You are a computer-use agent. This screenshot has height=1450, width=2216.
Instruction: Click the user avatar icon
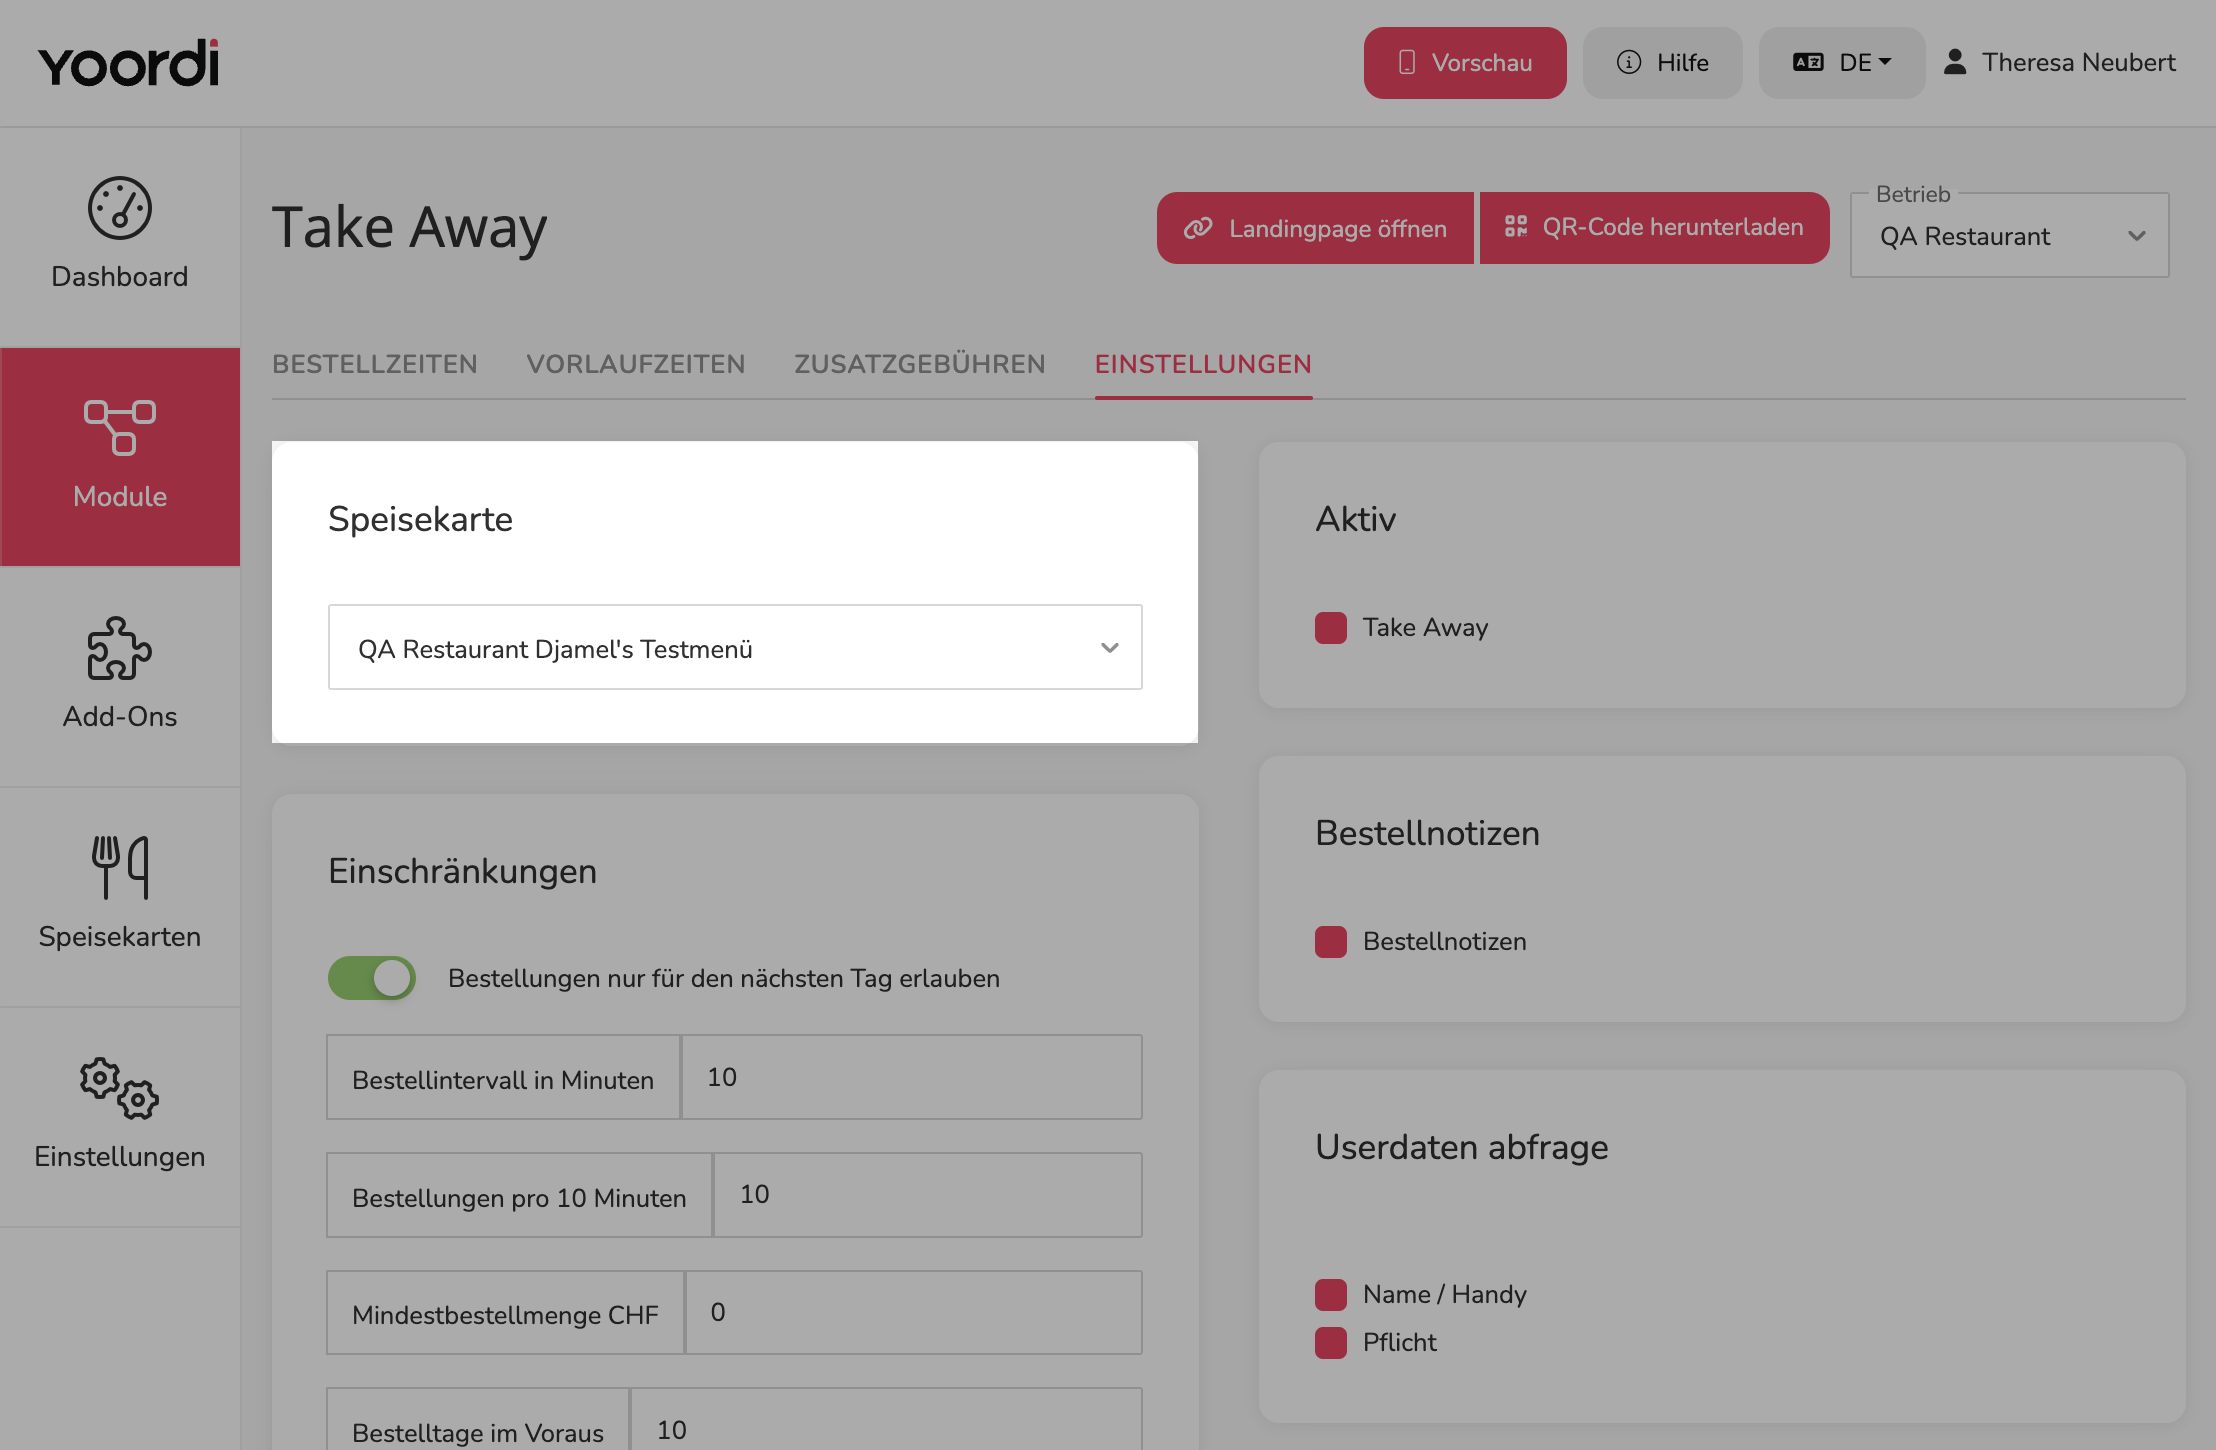click(1955, 62)
